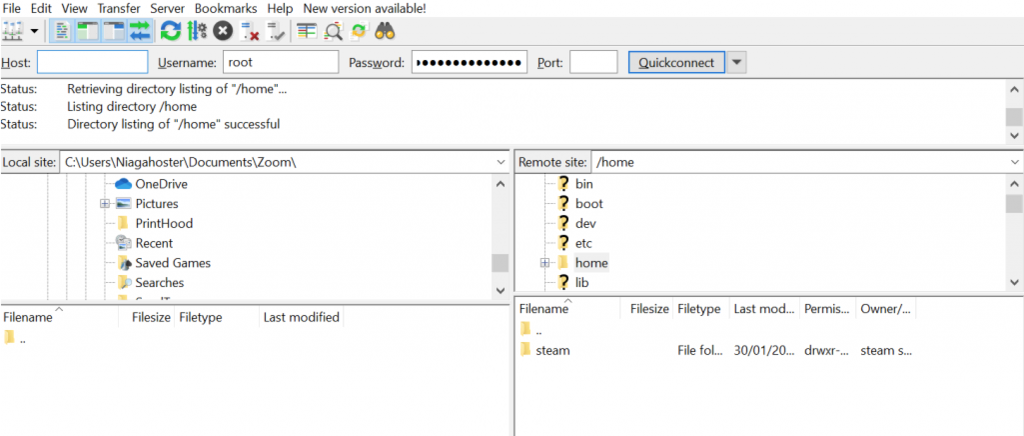Select OneDrive in the local tree
Screen dimensions: 1024x436
pyautogui.click(x=161, y=184)
